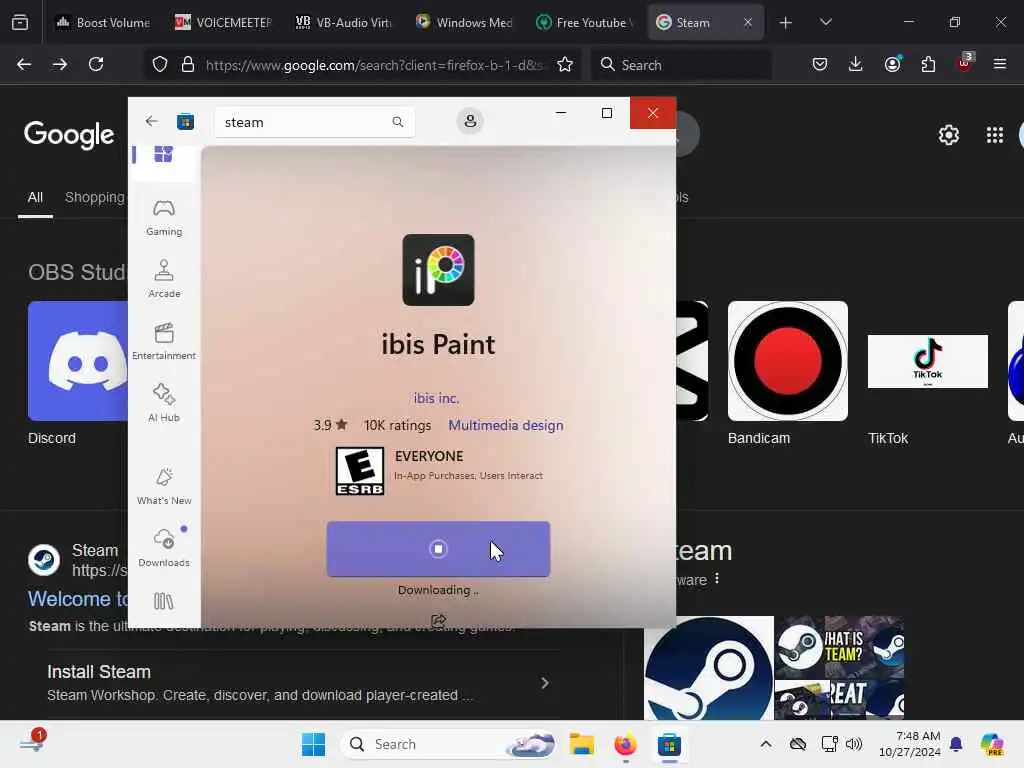Click the Firefox URL address bar
The width and height of the screenshot is (1024, 768).
(x=362, y=65)
